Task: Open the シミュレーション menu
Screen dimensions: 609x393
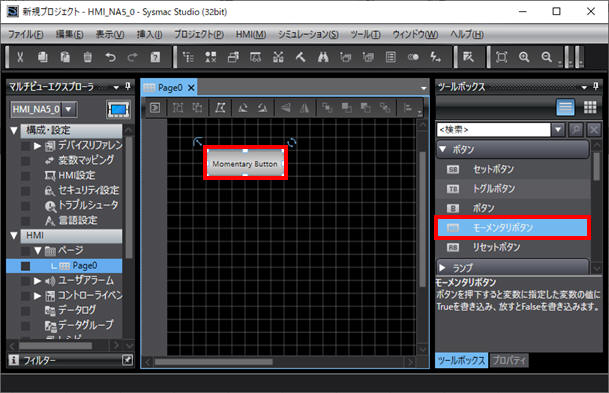Action: coord(308,35)
